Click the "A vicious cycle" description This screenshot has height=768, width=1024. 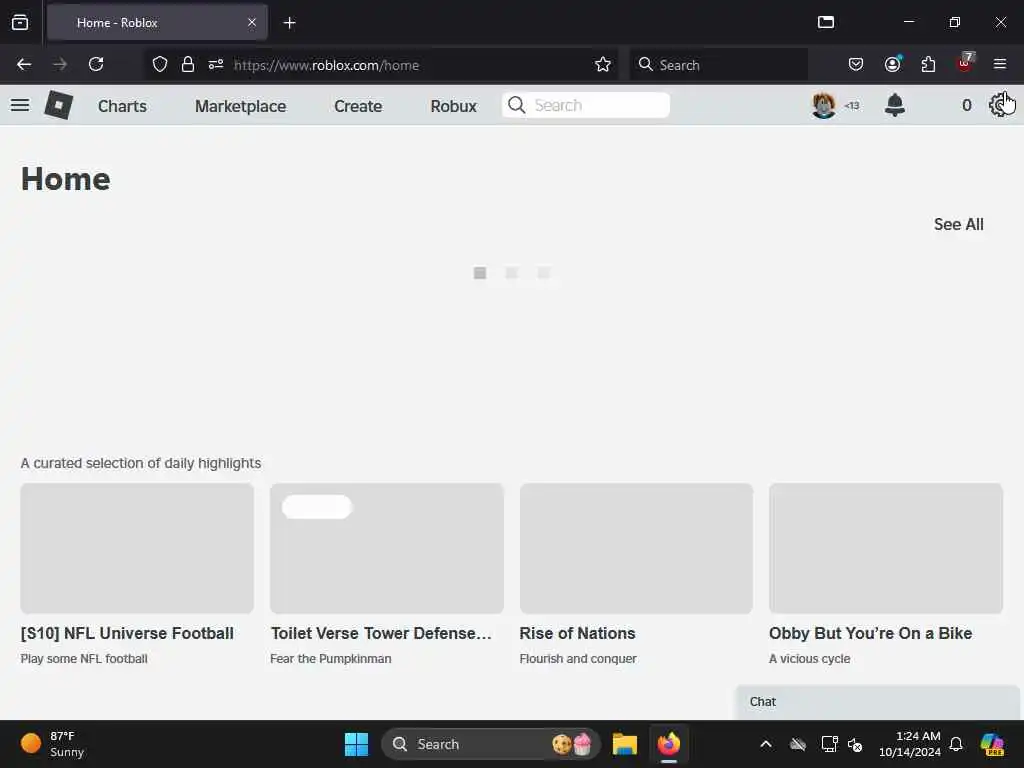point(810,659)
